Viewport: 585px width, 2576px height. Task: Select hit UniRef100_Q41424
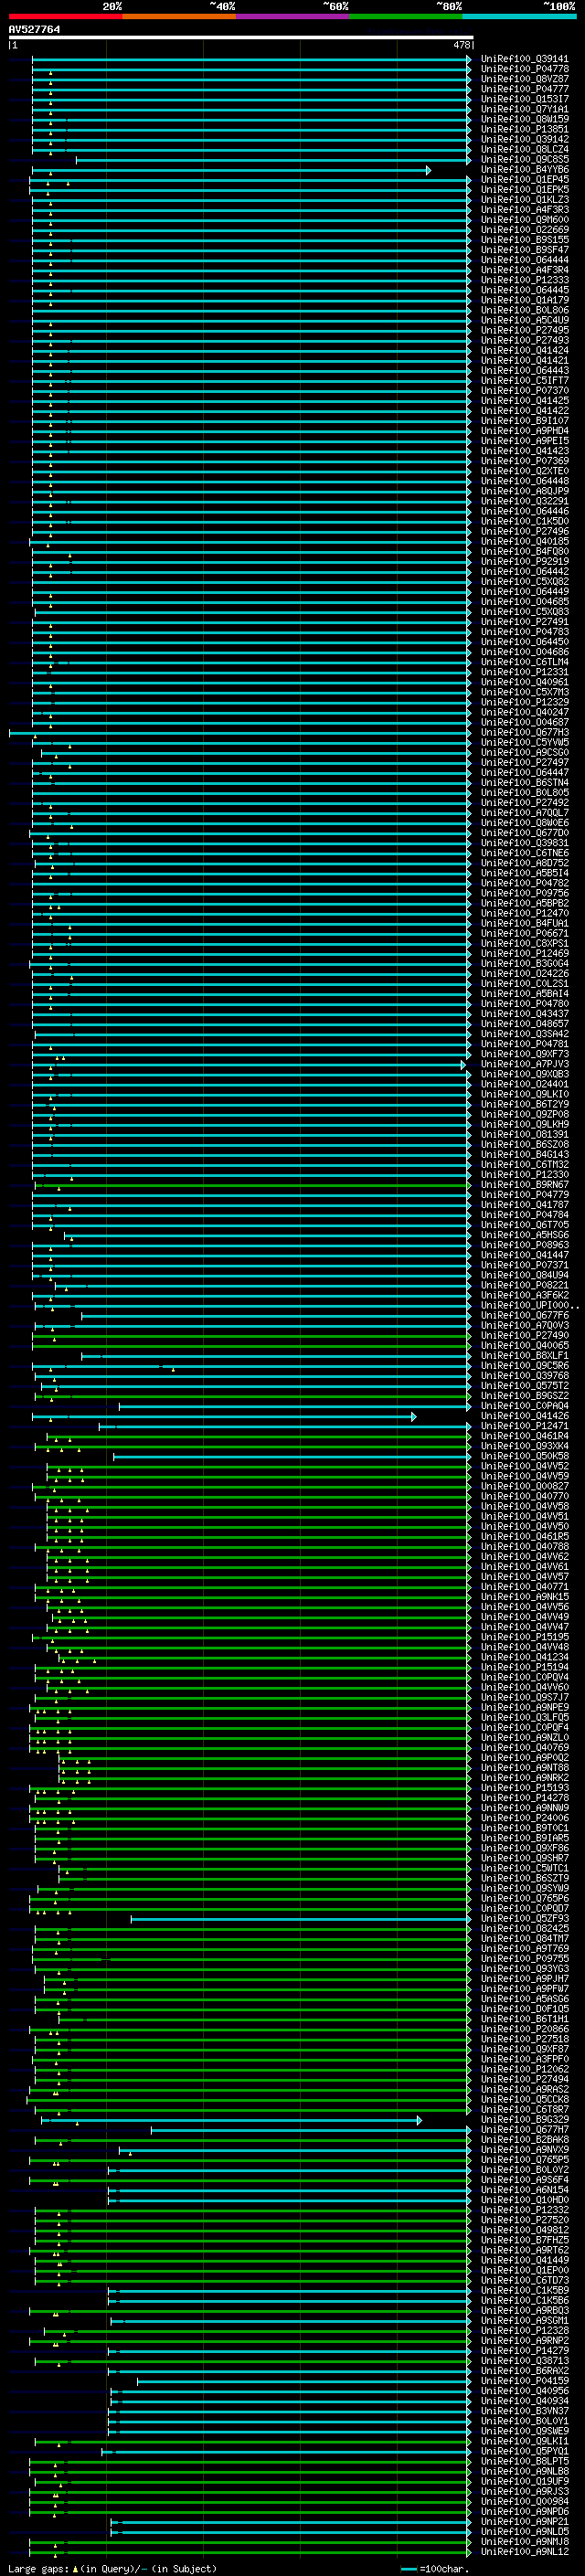point(525,350)
